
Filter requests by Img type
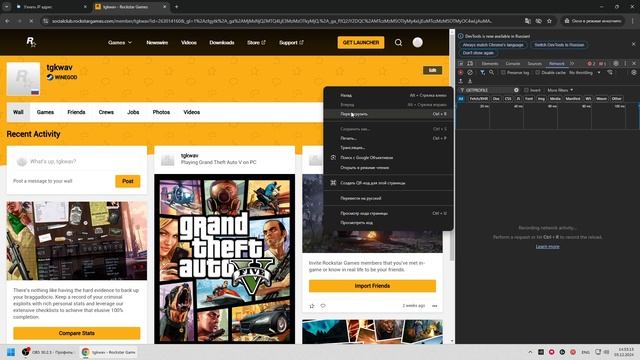tap(541, 99)
